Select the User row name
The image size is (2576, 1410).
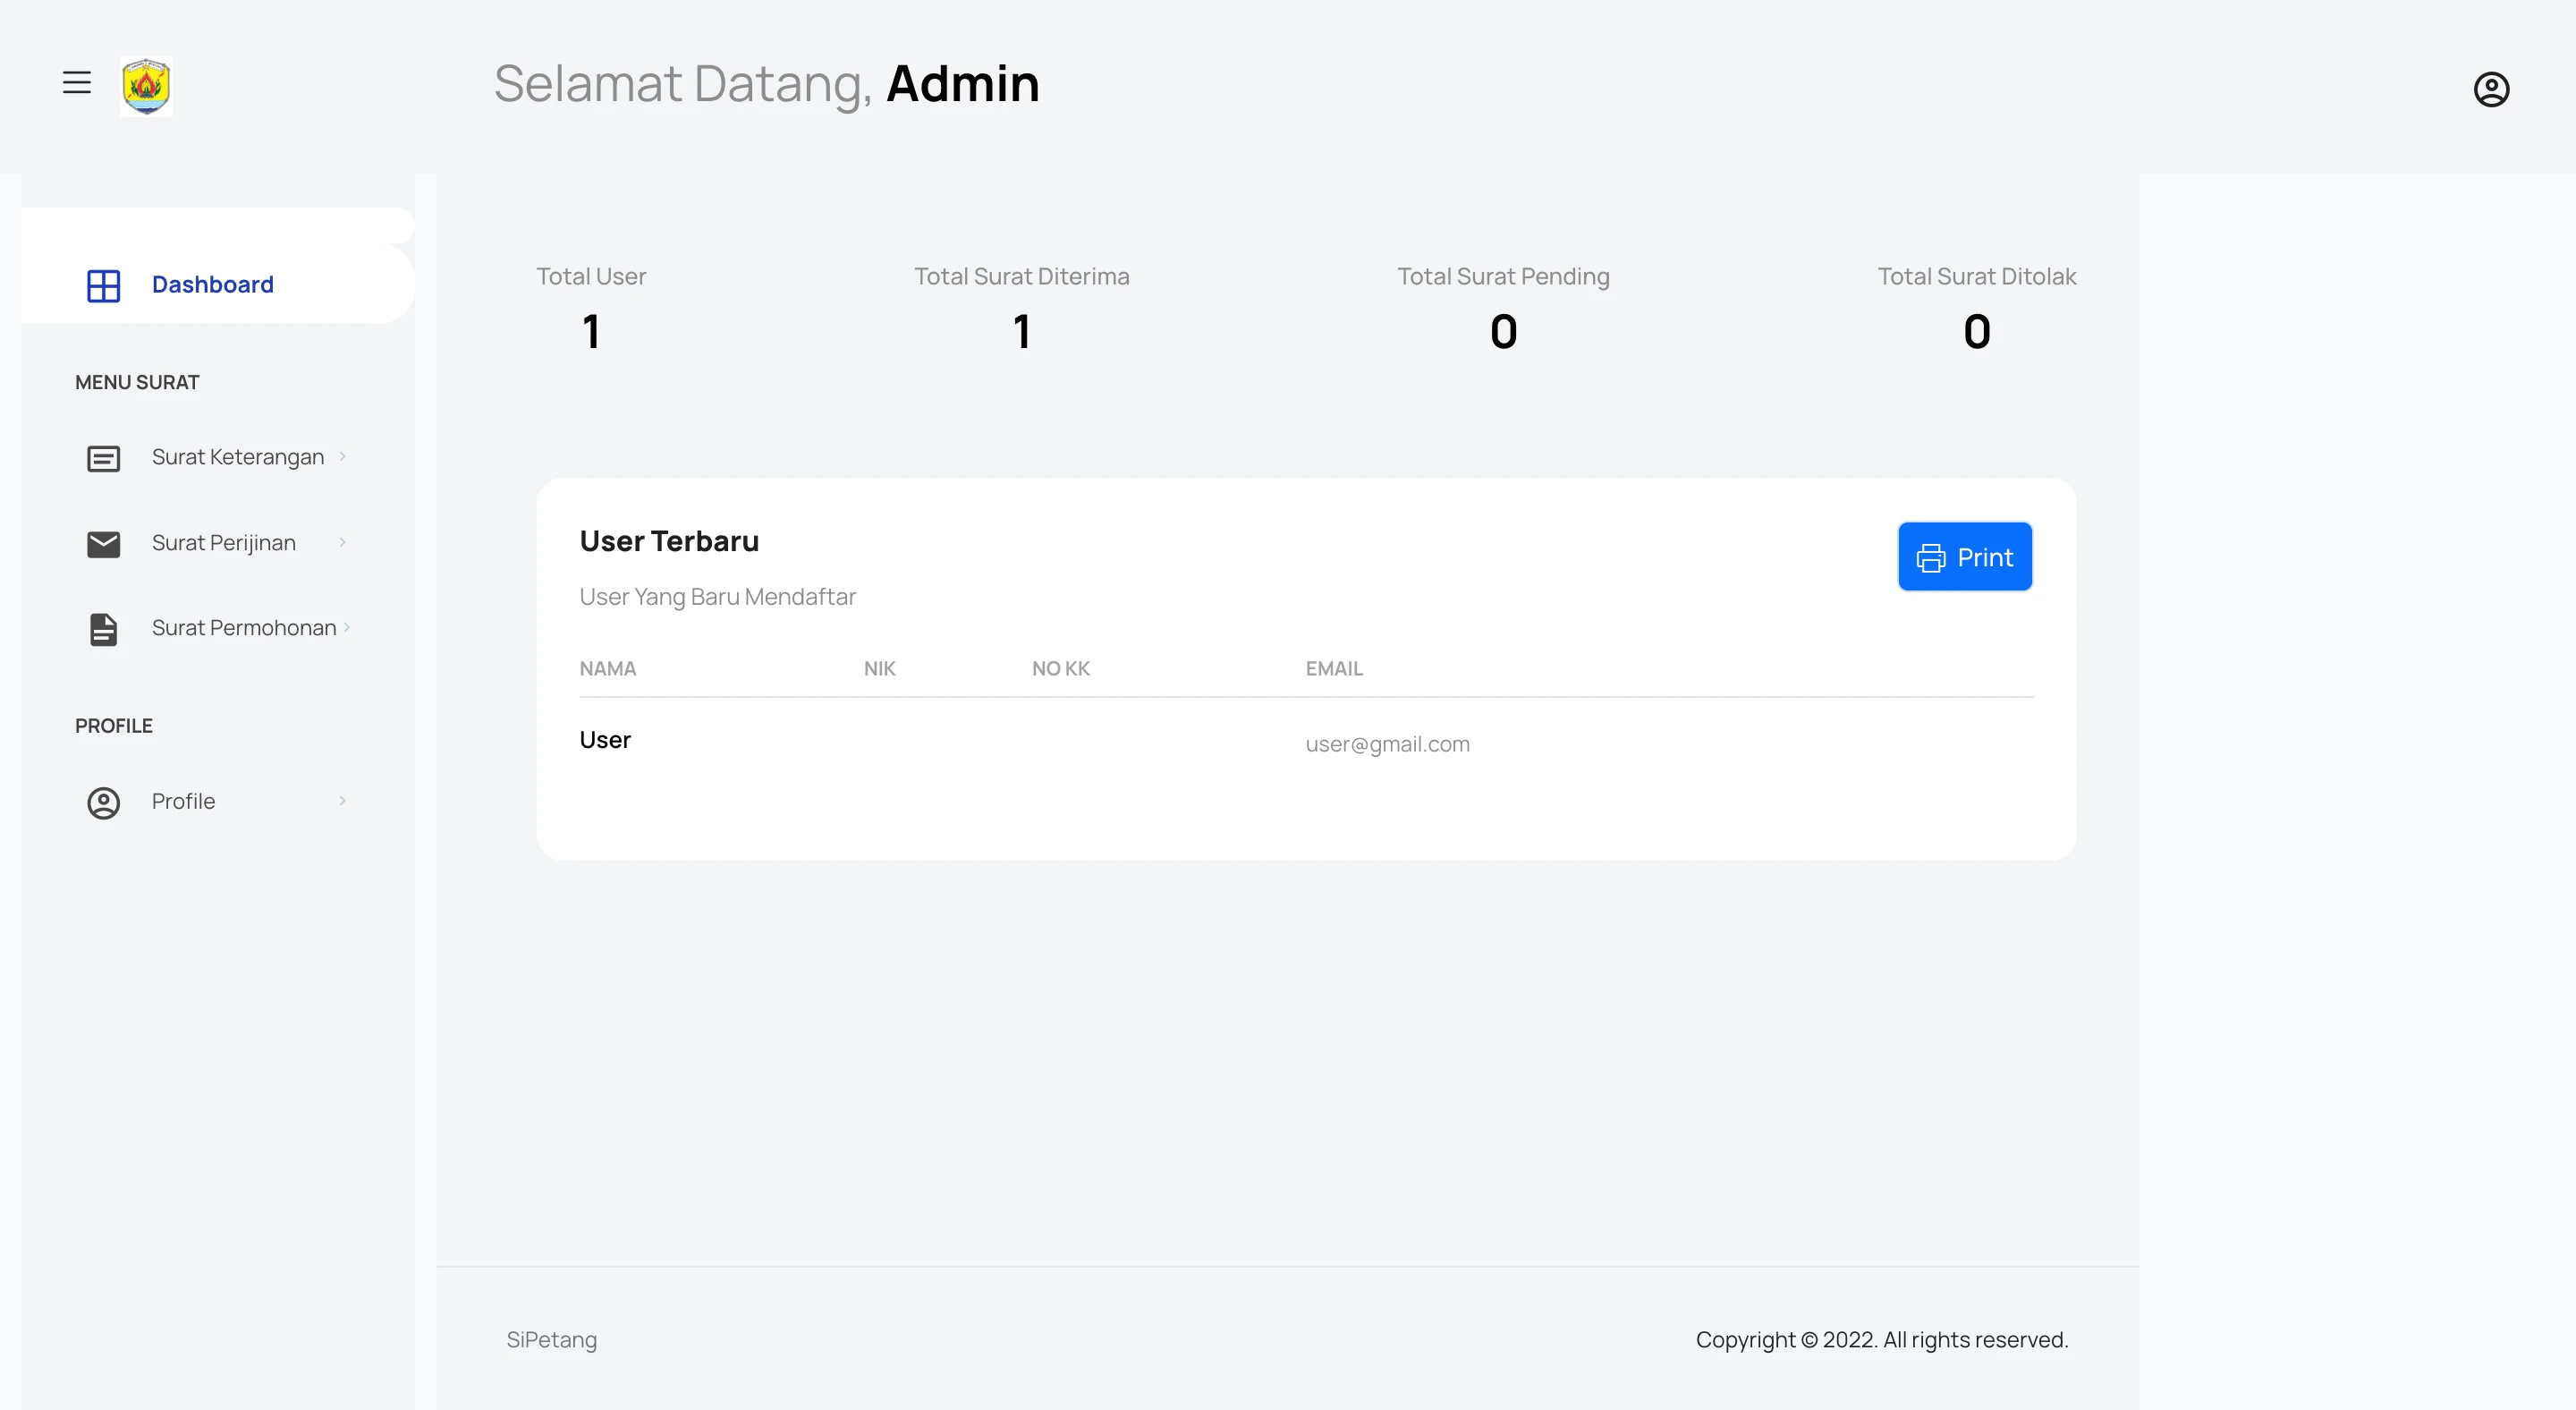605,740
